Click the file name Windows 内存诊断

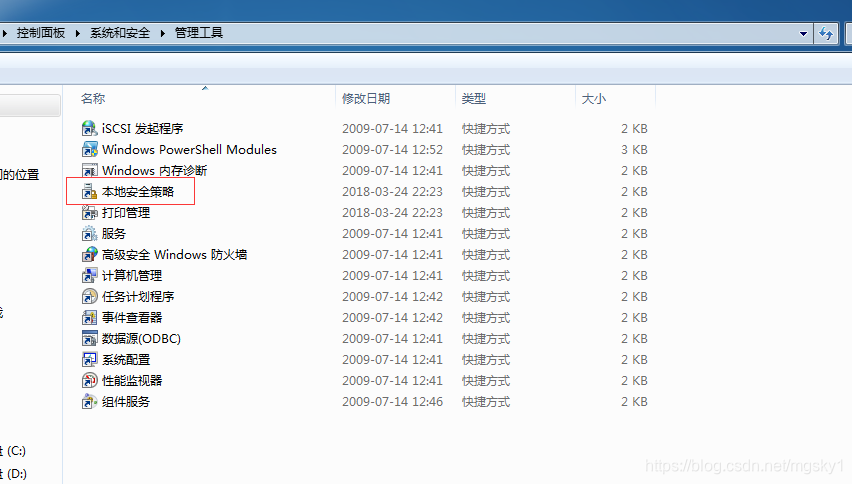154,171
